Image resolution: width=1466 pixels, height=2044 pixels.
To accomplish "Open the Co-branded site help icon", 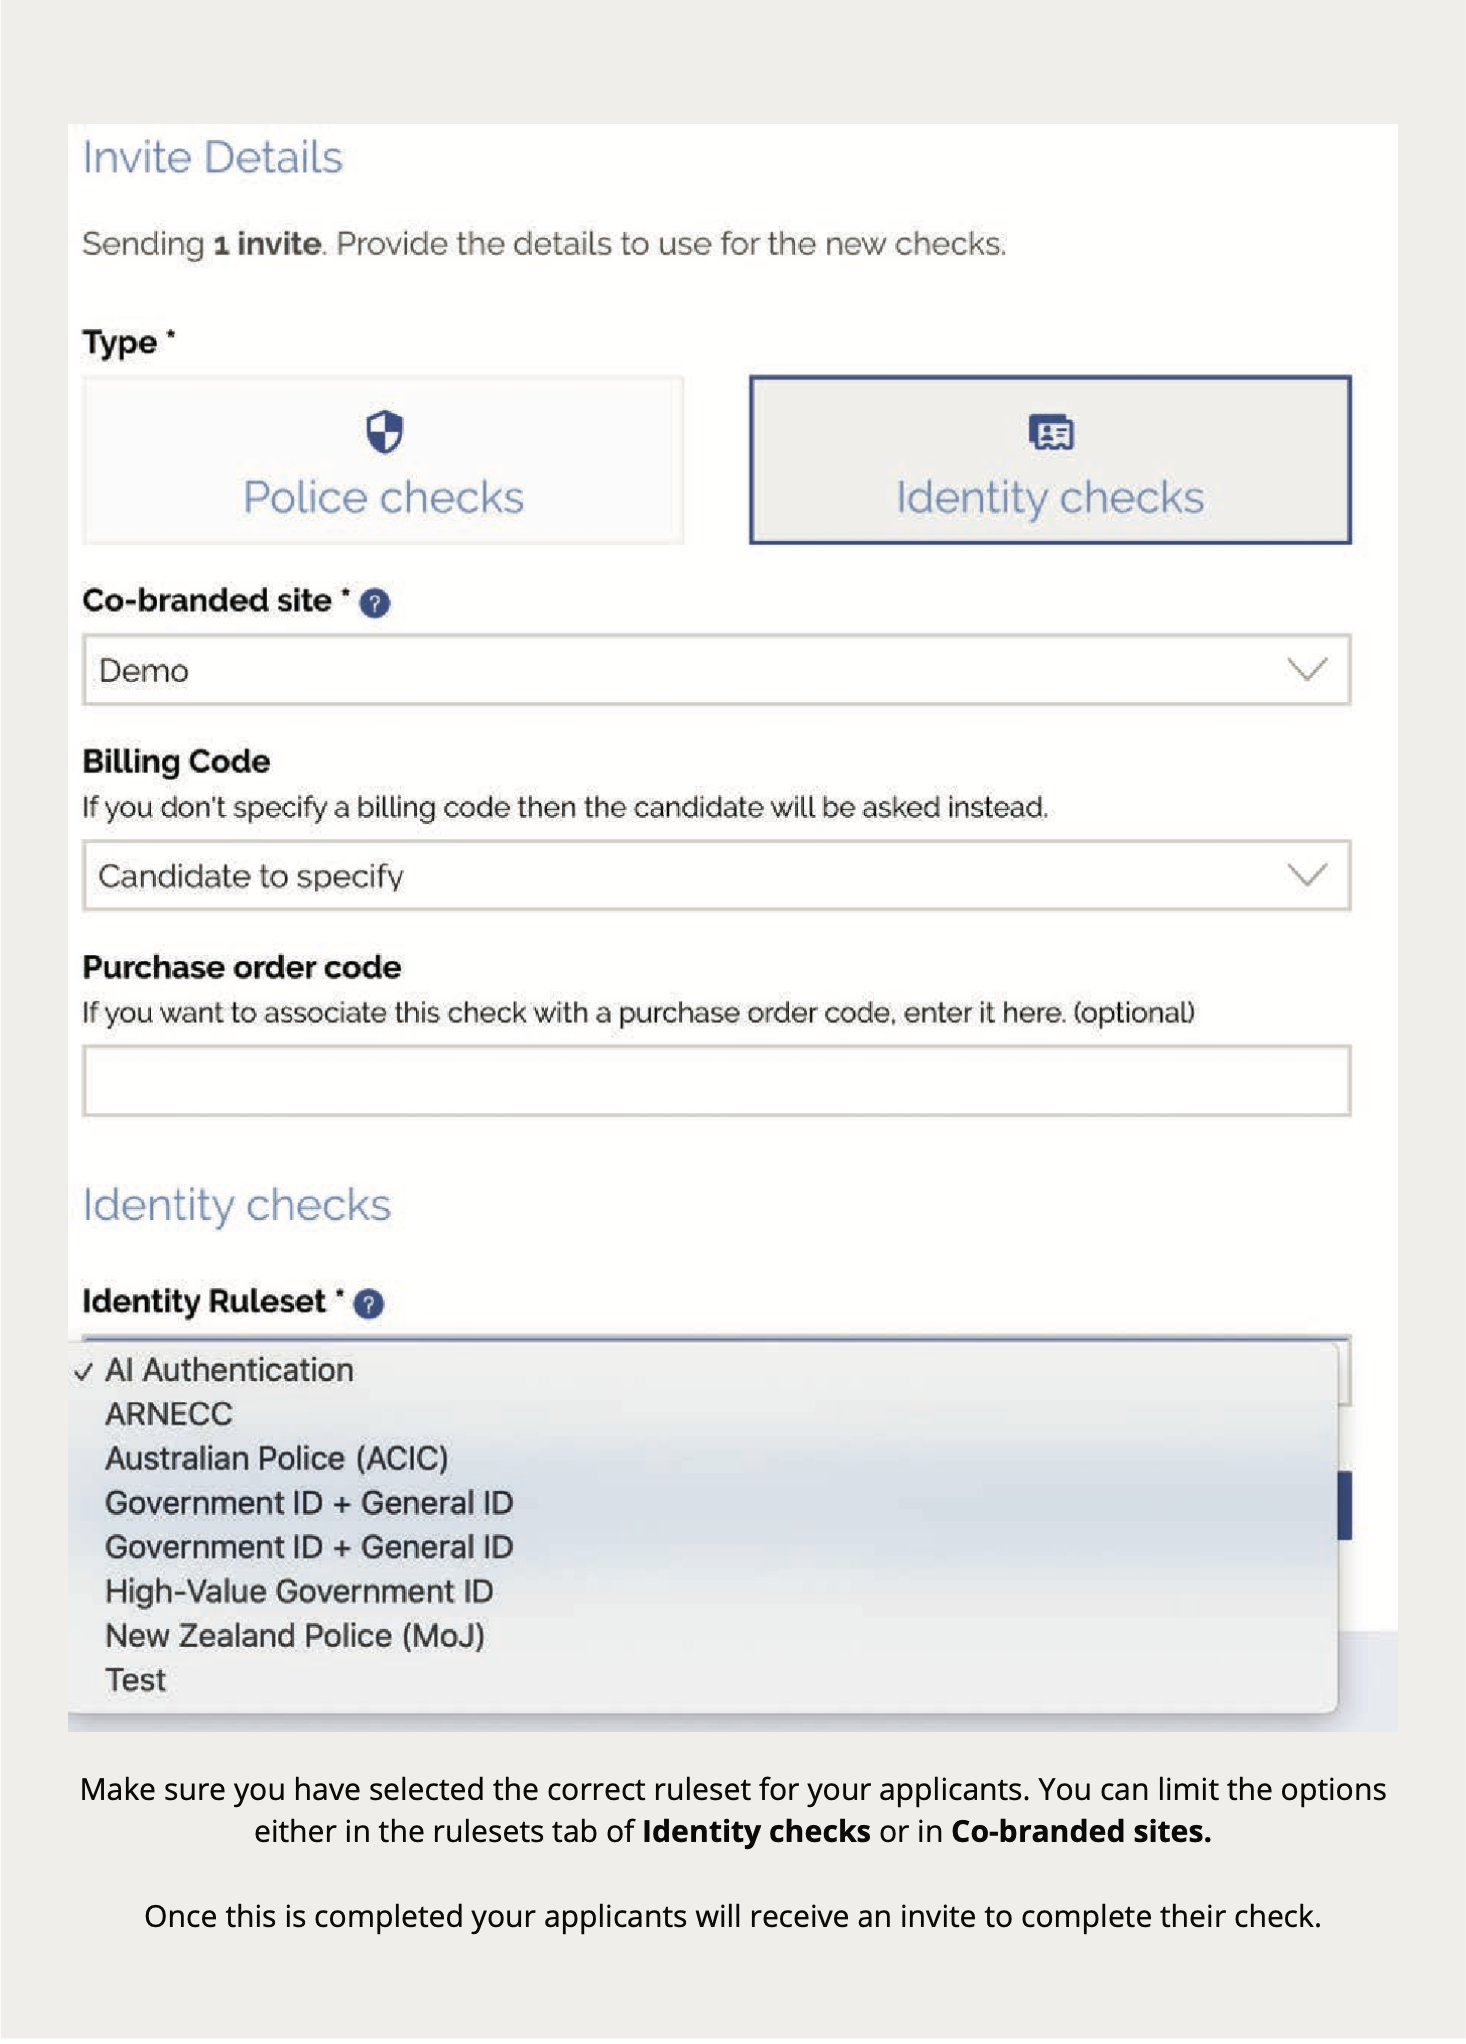I will click(x=375, y=603).
